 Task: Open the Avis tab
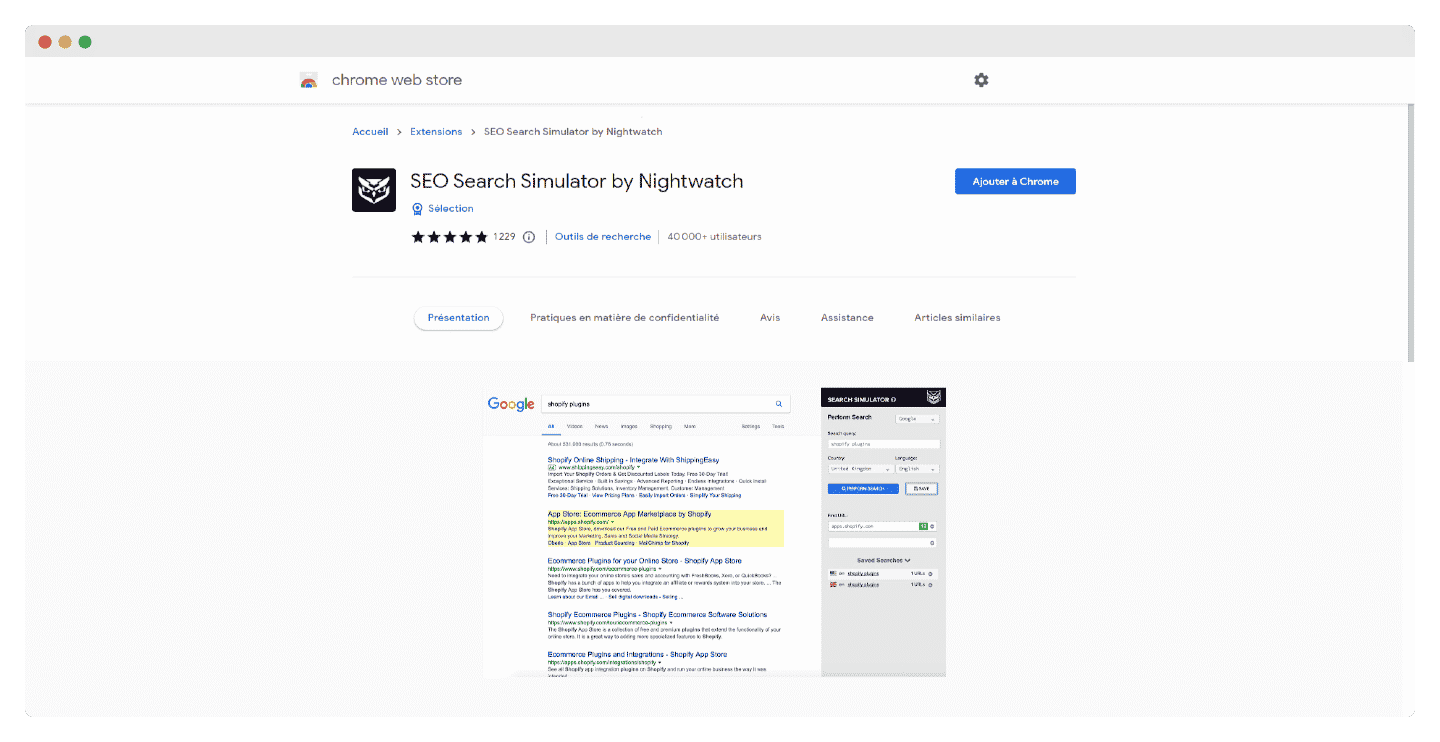tap(770, 318)
